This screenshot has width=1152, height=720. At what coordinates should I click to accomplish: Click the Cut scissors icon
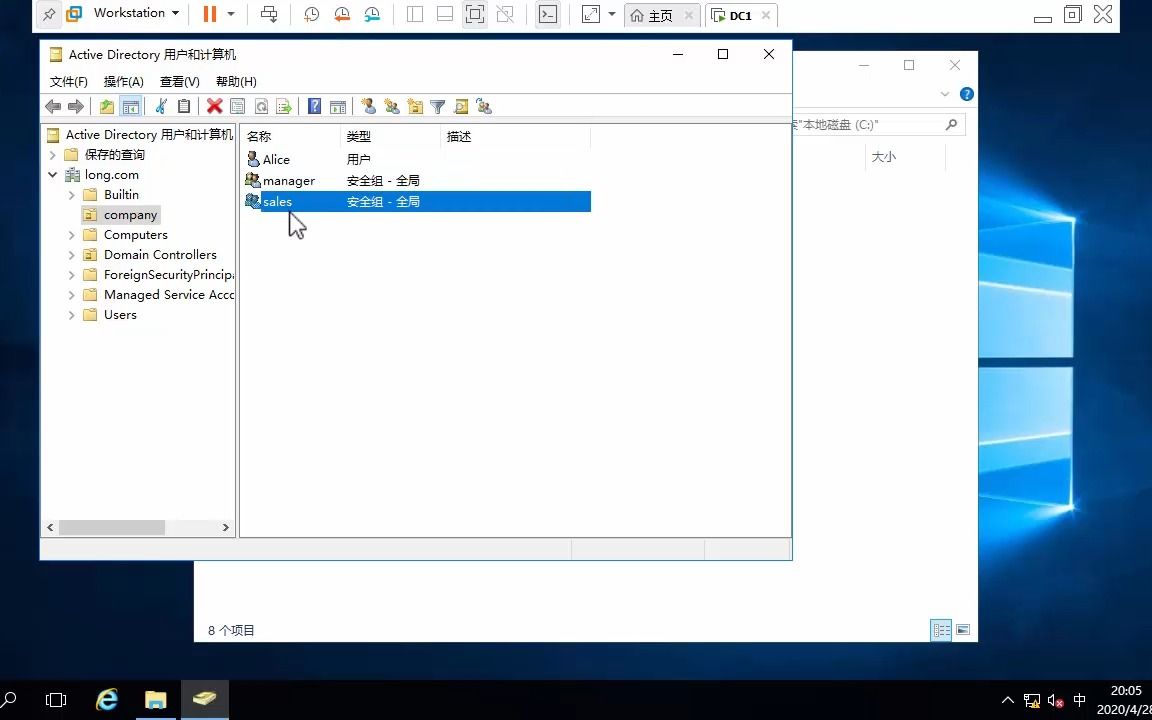161,107
